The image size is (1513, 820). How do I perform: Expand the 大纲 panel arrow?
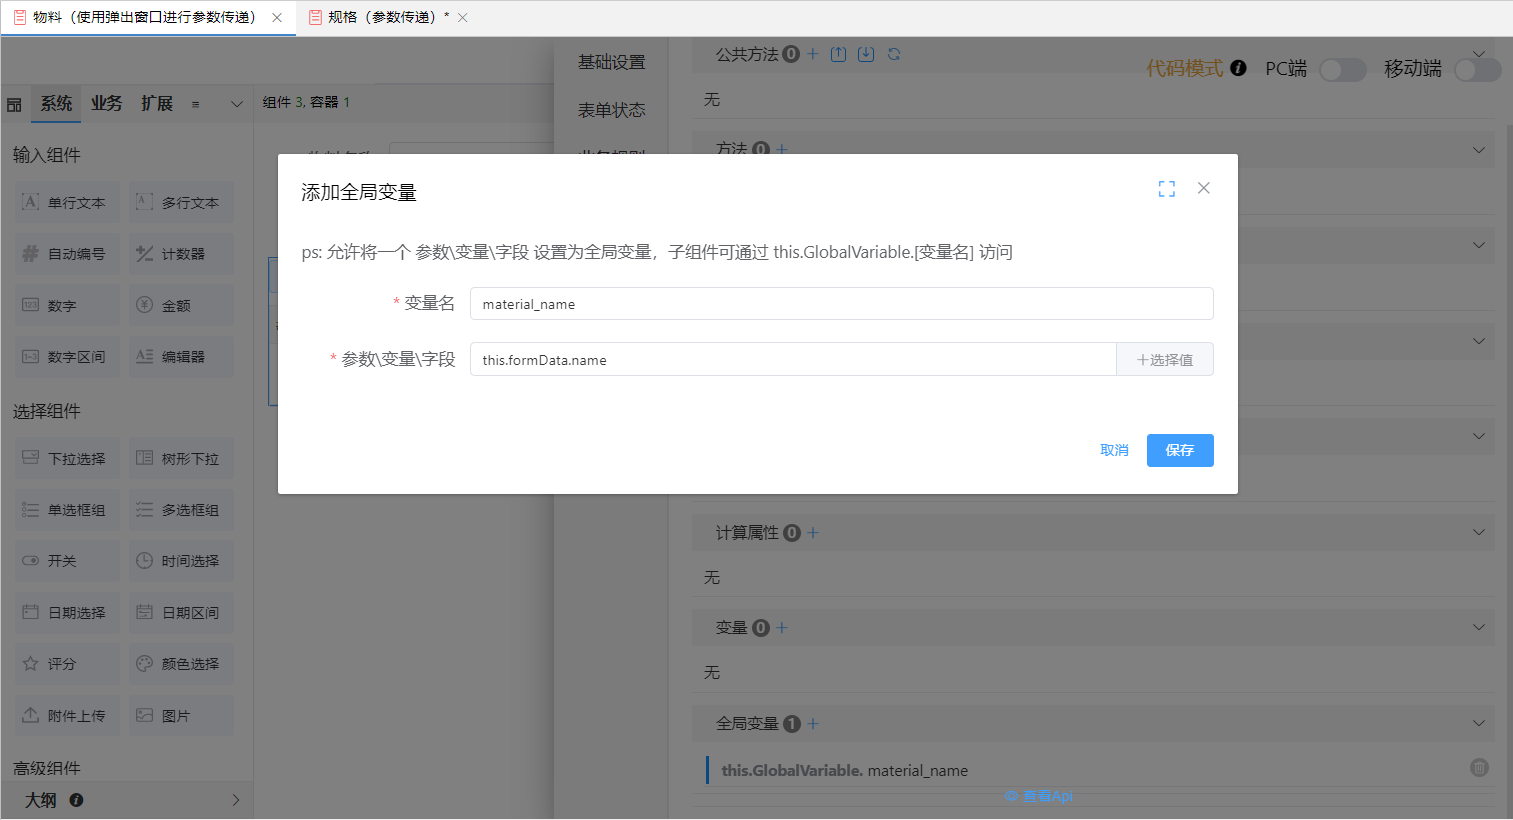(236, 800)
